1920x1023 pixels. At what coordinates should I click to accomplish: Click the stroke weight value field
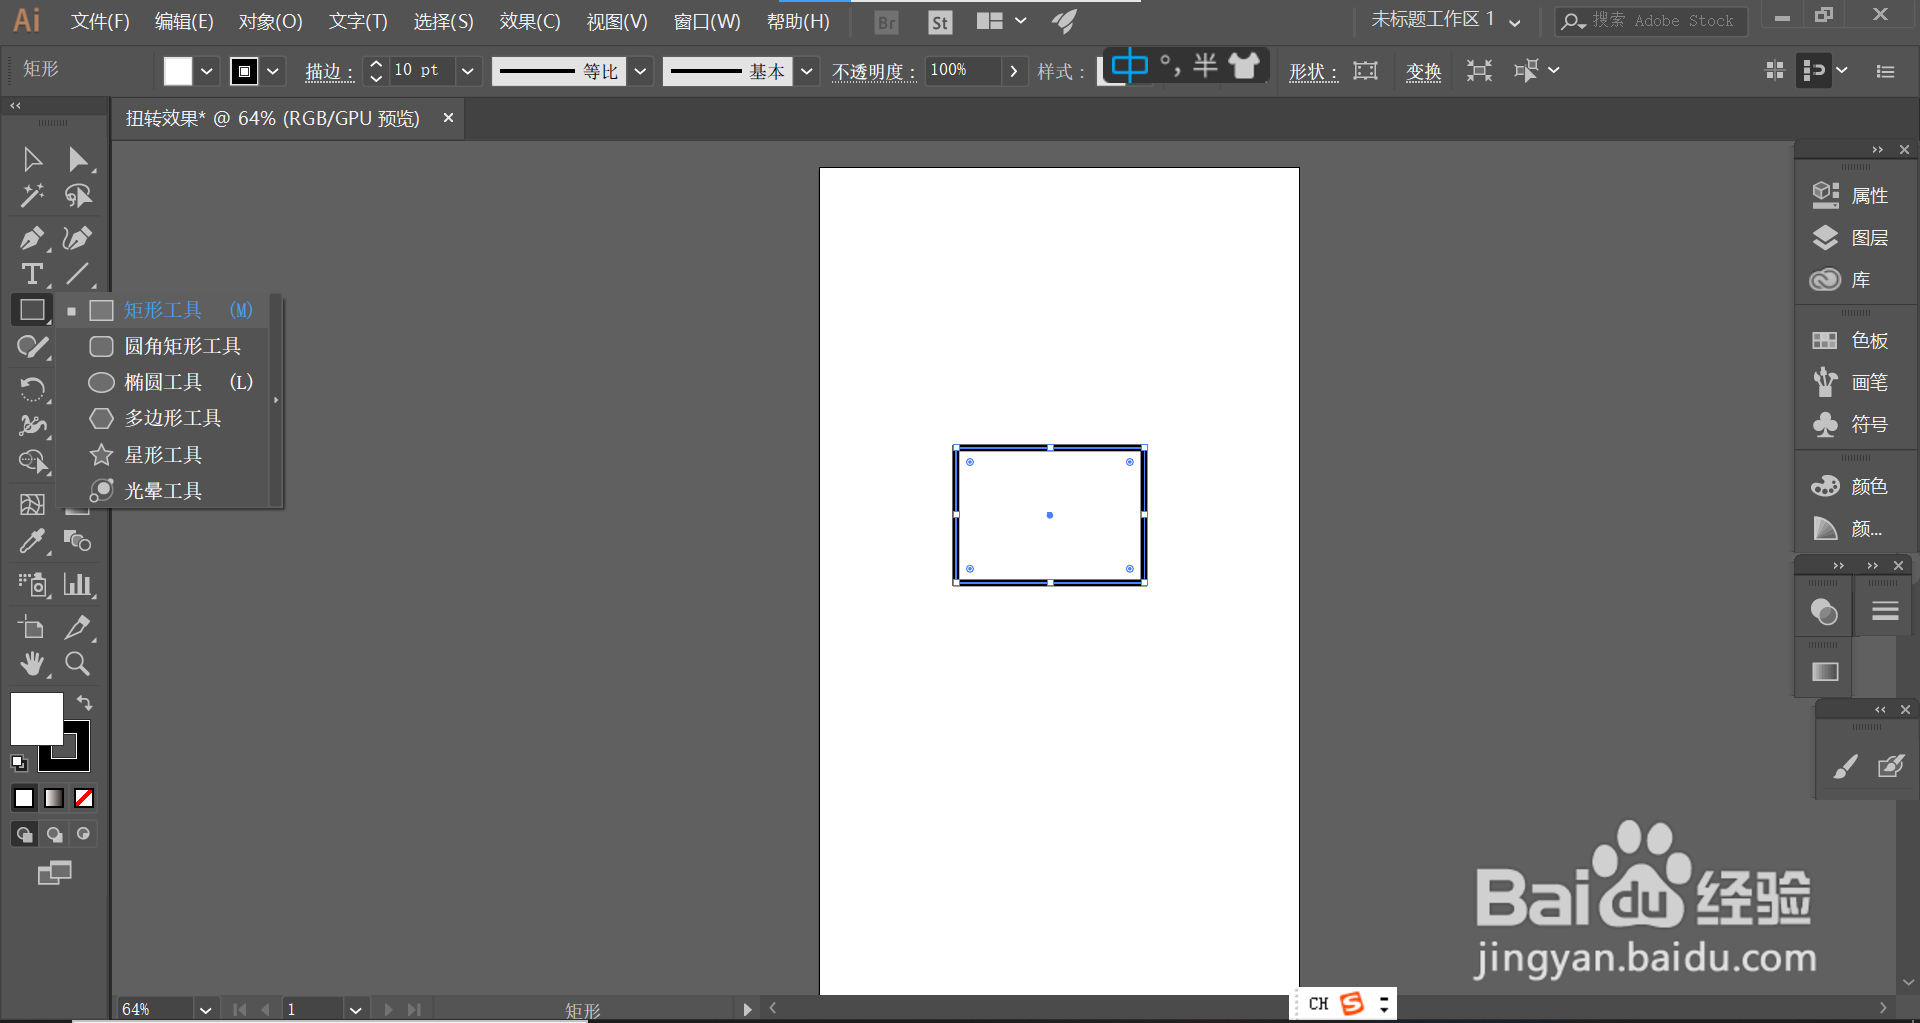click(421, 70)
